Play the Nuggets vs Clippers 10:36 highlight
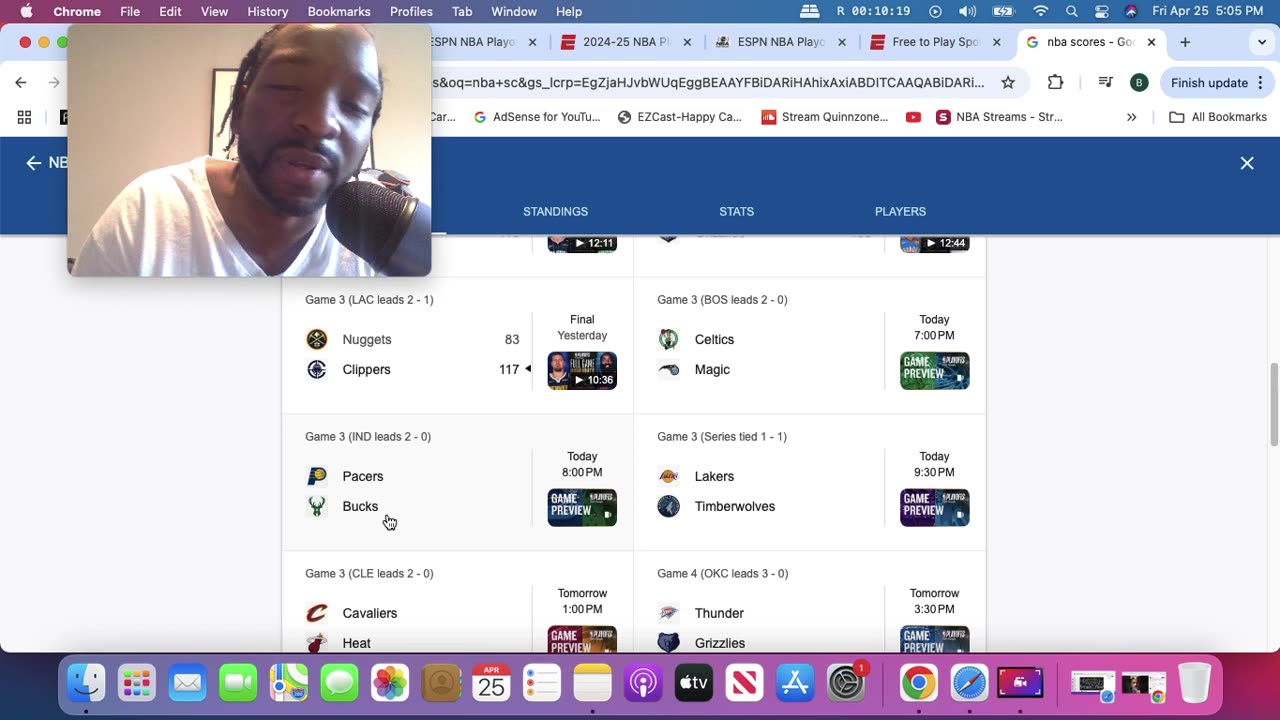Viewport: 1280px width, 720px height. click(x=582, y=371)
